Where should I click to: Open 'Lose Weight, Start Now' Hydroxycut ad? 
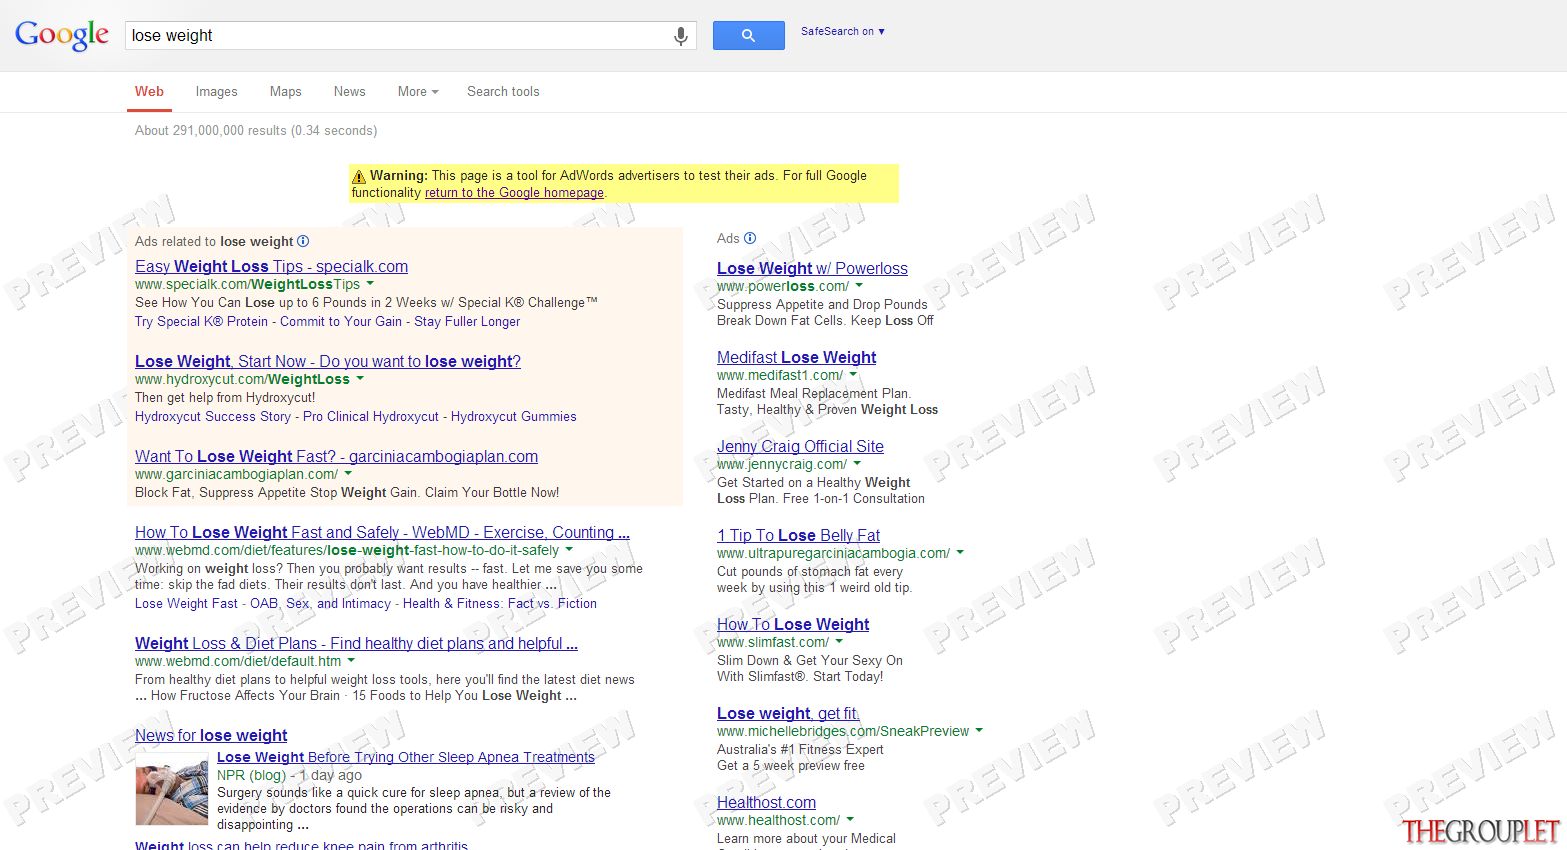tap(328, 361)
